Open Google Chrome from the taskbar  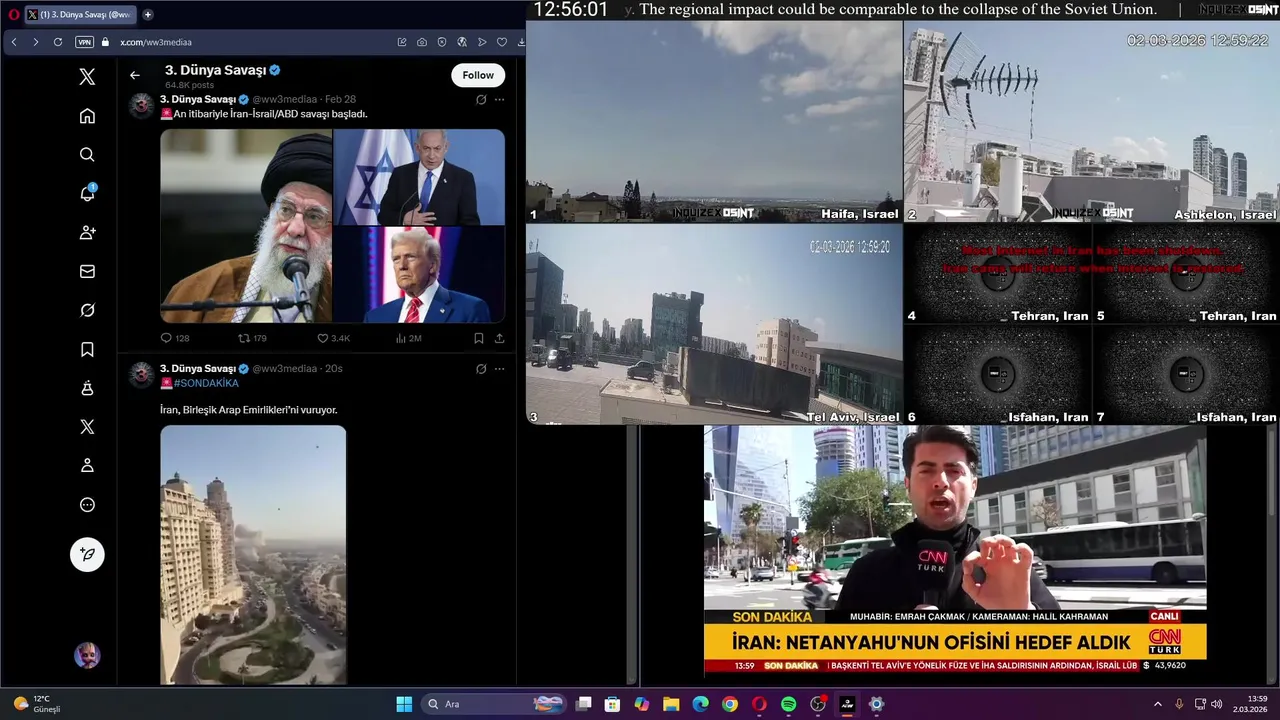click(x=730, y=704)
